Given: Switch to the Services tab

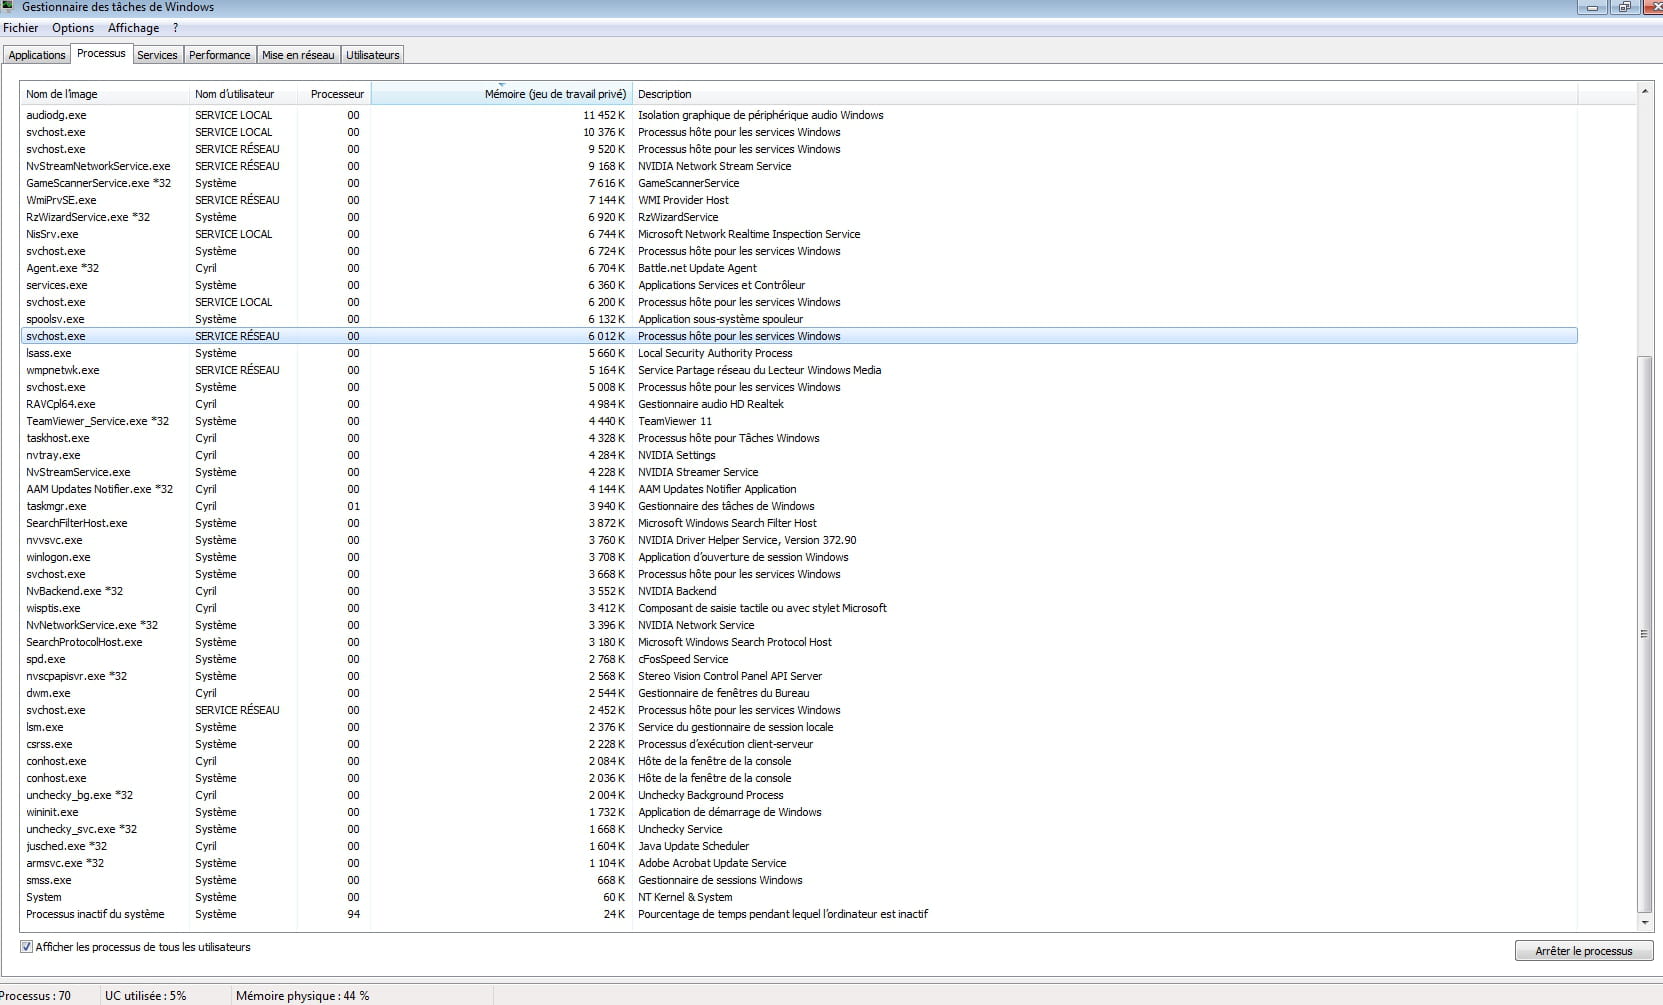Looking at the screenshot, I should pos(157,55).
